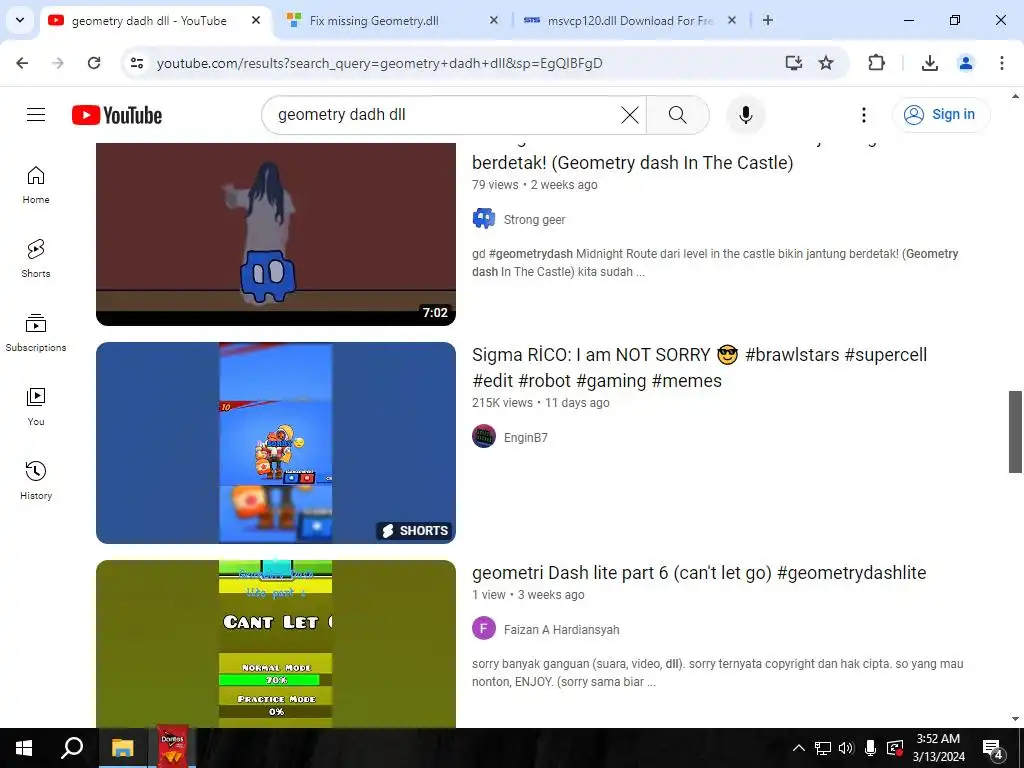The image size is (1024, 768).
Task: Click the page vertical scrollbar thumb
Action: pos(1015,432)
